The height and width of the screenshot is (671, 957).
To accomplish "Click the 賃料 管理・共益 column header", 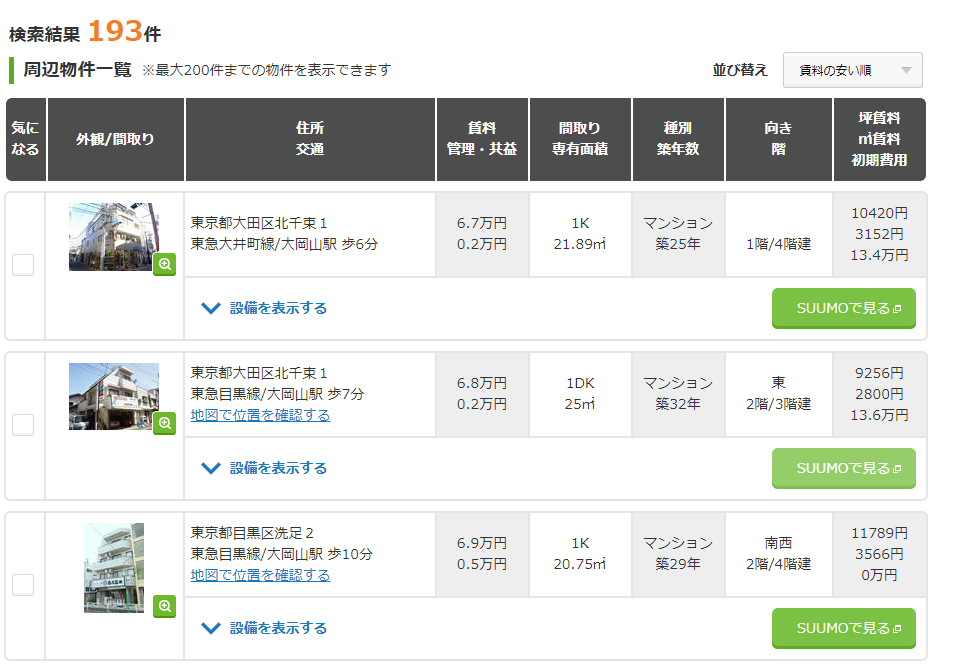I will coord(482,139).
